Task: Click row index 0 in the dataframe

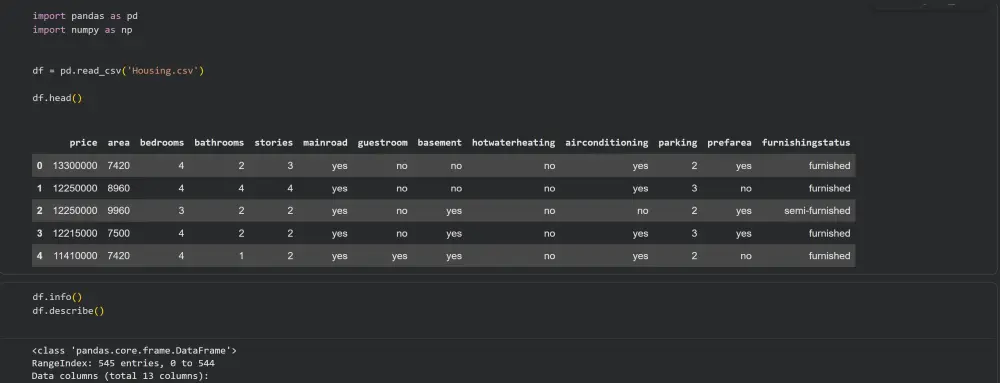Action: 40,166
